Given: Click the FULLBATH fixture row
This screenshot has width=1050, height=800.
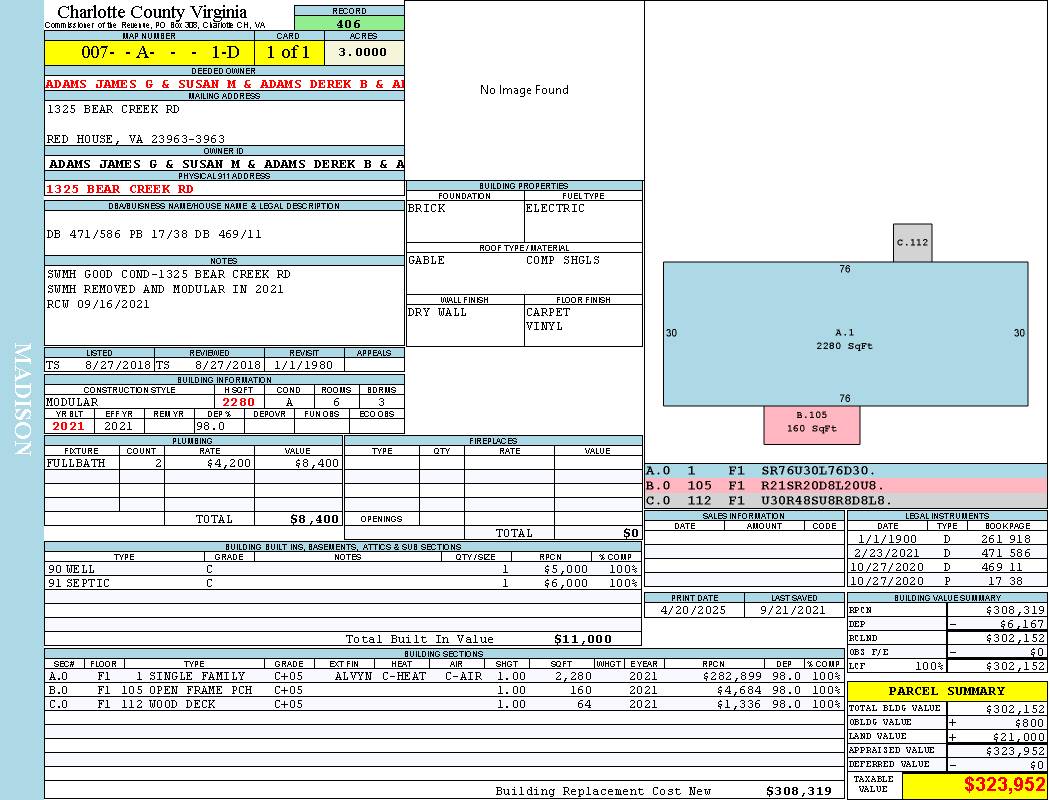Looking at the screenshot, I should tap(194, 463).
